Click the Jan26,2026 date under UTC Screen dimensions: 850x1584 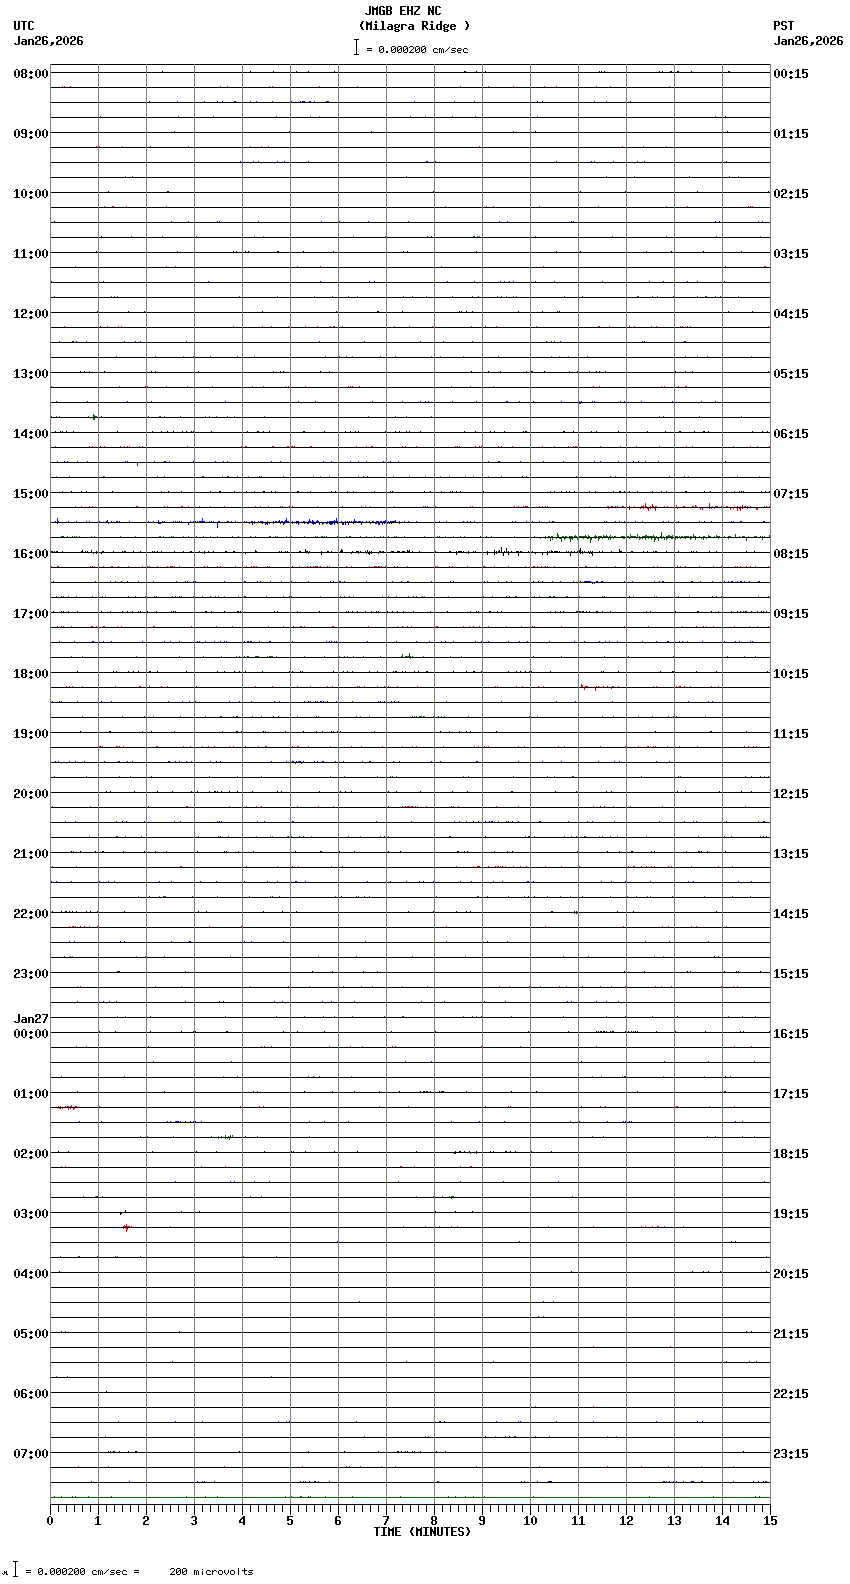tap(49, 41)
